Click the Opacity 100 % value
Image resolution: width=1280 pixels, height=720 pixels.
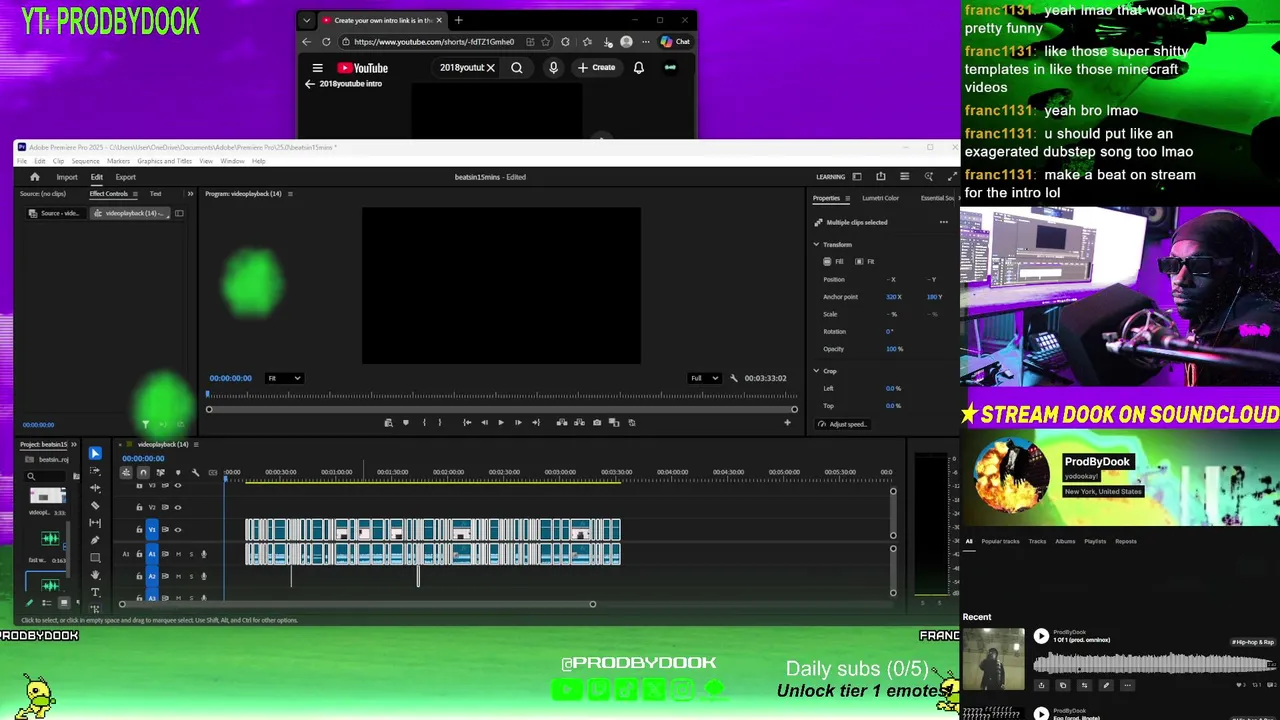894,349
